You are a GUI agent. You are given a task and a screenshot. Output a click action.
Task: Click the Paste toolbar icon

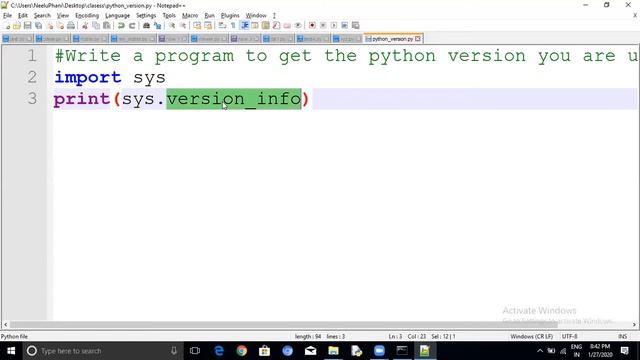pyautogui.click(x=107, y=25)
